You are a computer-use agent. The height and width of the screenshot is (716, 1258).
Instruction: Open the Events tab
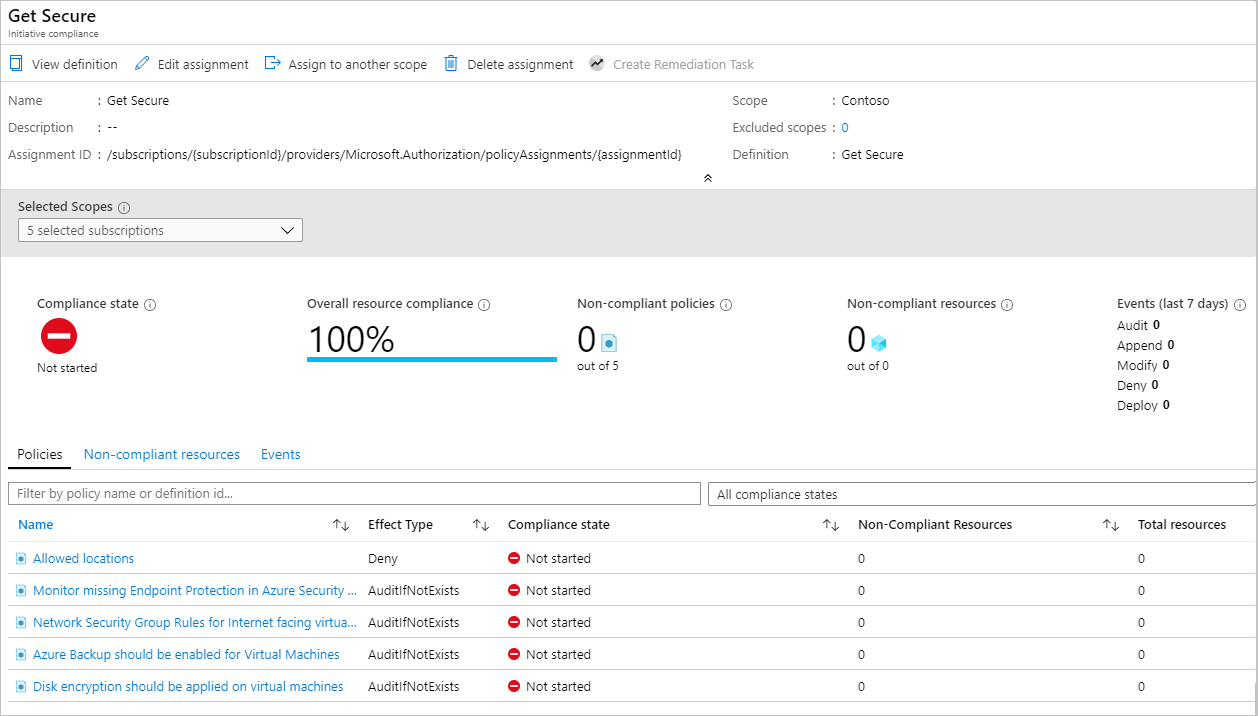coord(280,454)
